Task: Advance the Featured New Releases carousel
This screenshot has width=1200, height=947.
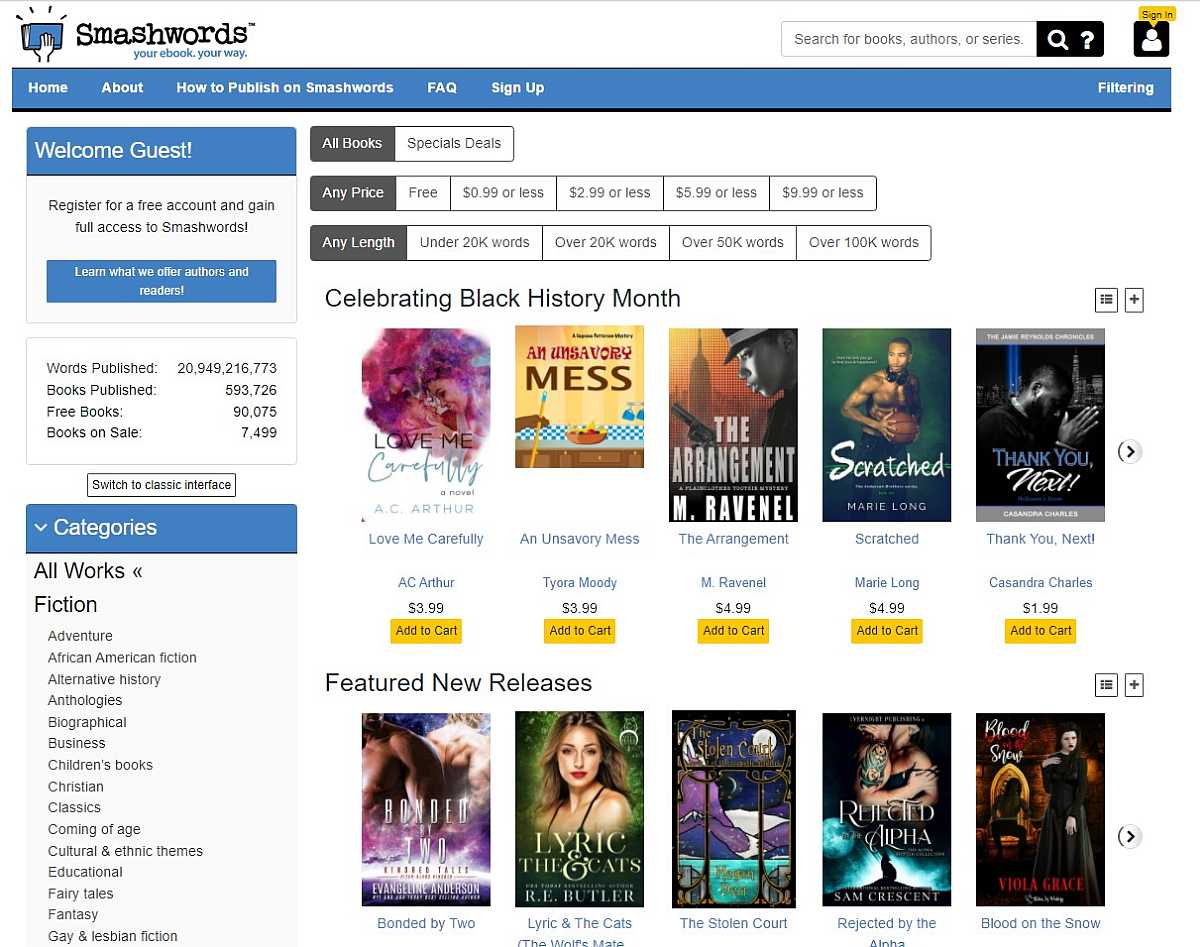Action: 1129,837
